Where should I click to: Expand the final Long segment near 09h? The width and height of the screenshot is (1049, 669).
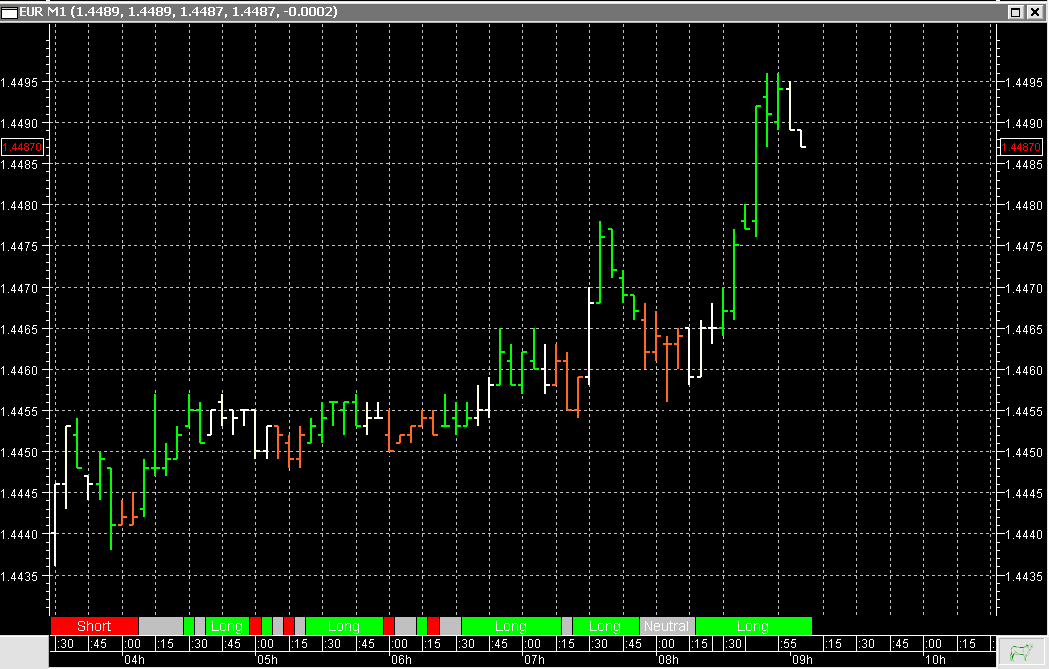(x=755, y=626)
